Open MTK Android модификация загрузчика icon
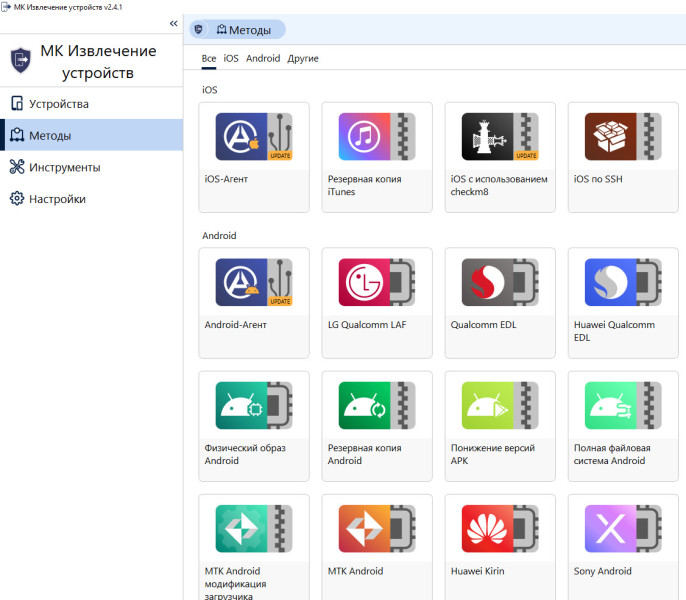Image resolution: width=686 pixels, height=600 pixels. pyautogui.click(x=254, y=529)
